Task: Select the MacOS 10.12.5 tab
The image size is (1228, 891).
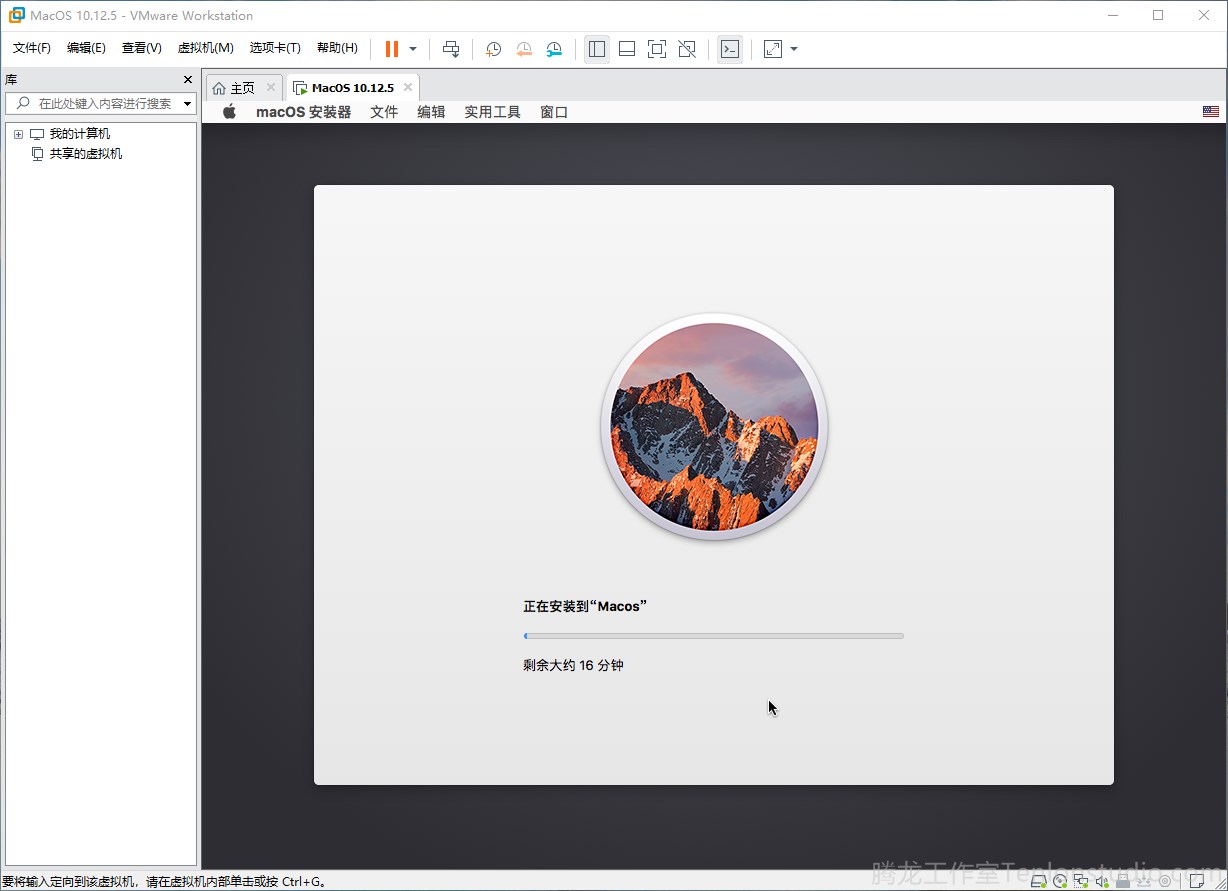Action: click(x=353, y=88)
